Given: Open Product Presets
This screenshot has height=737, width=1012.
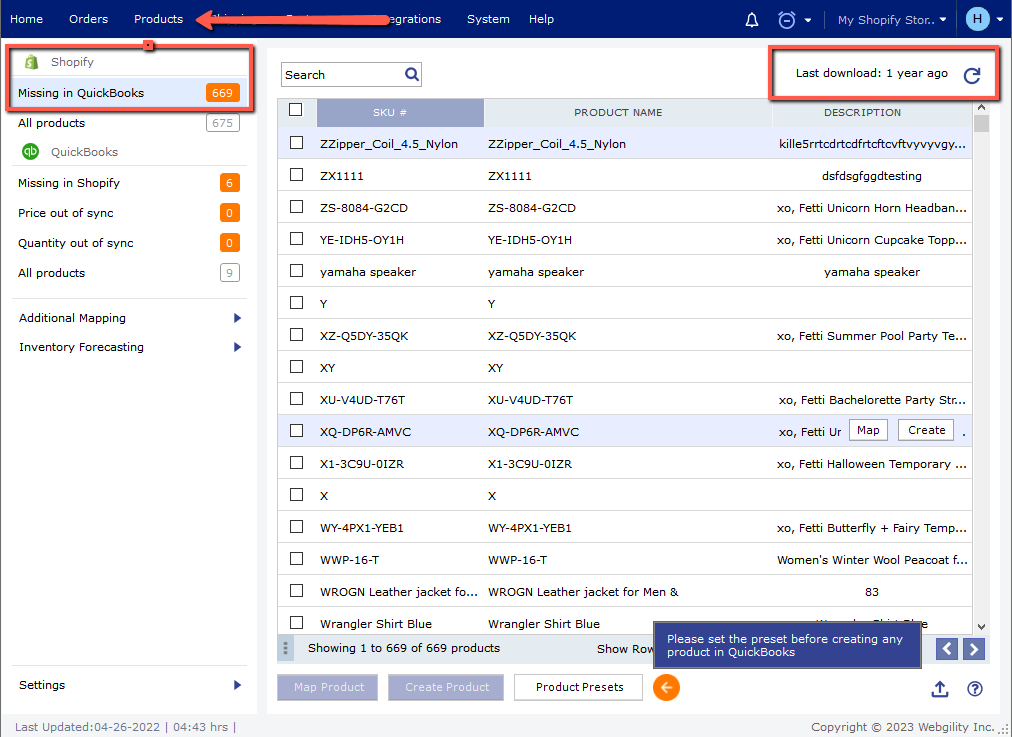Looking at the screenshot, I should coord(579,687).
